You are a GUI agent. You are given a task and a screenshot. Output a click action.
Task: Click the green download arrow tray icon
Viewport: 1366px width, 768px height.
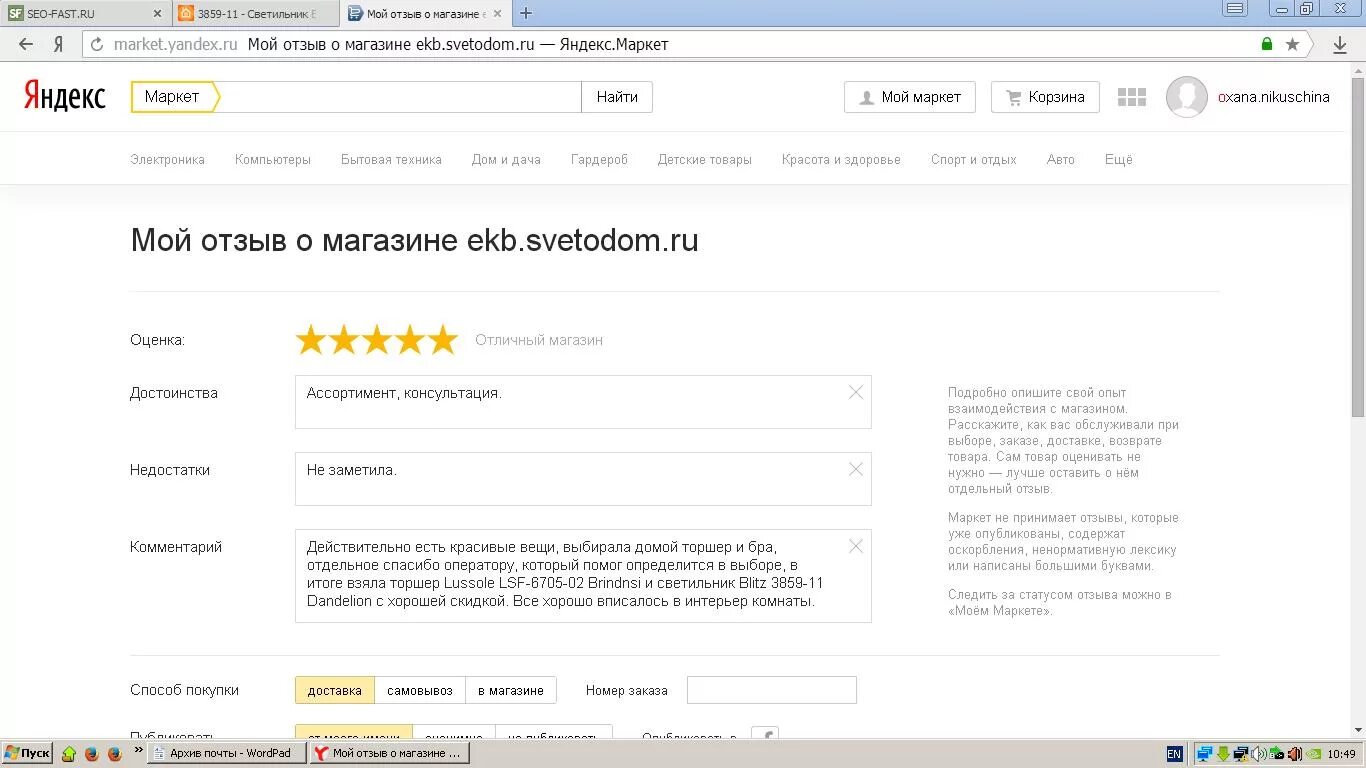pyautogui.click(x=1222, y=754)
